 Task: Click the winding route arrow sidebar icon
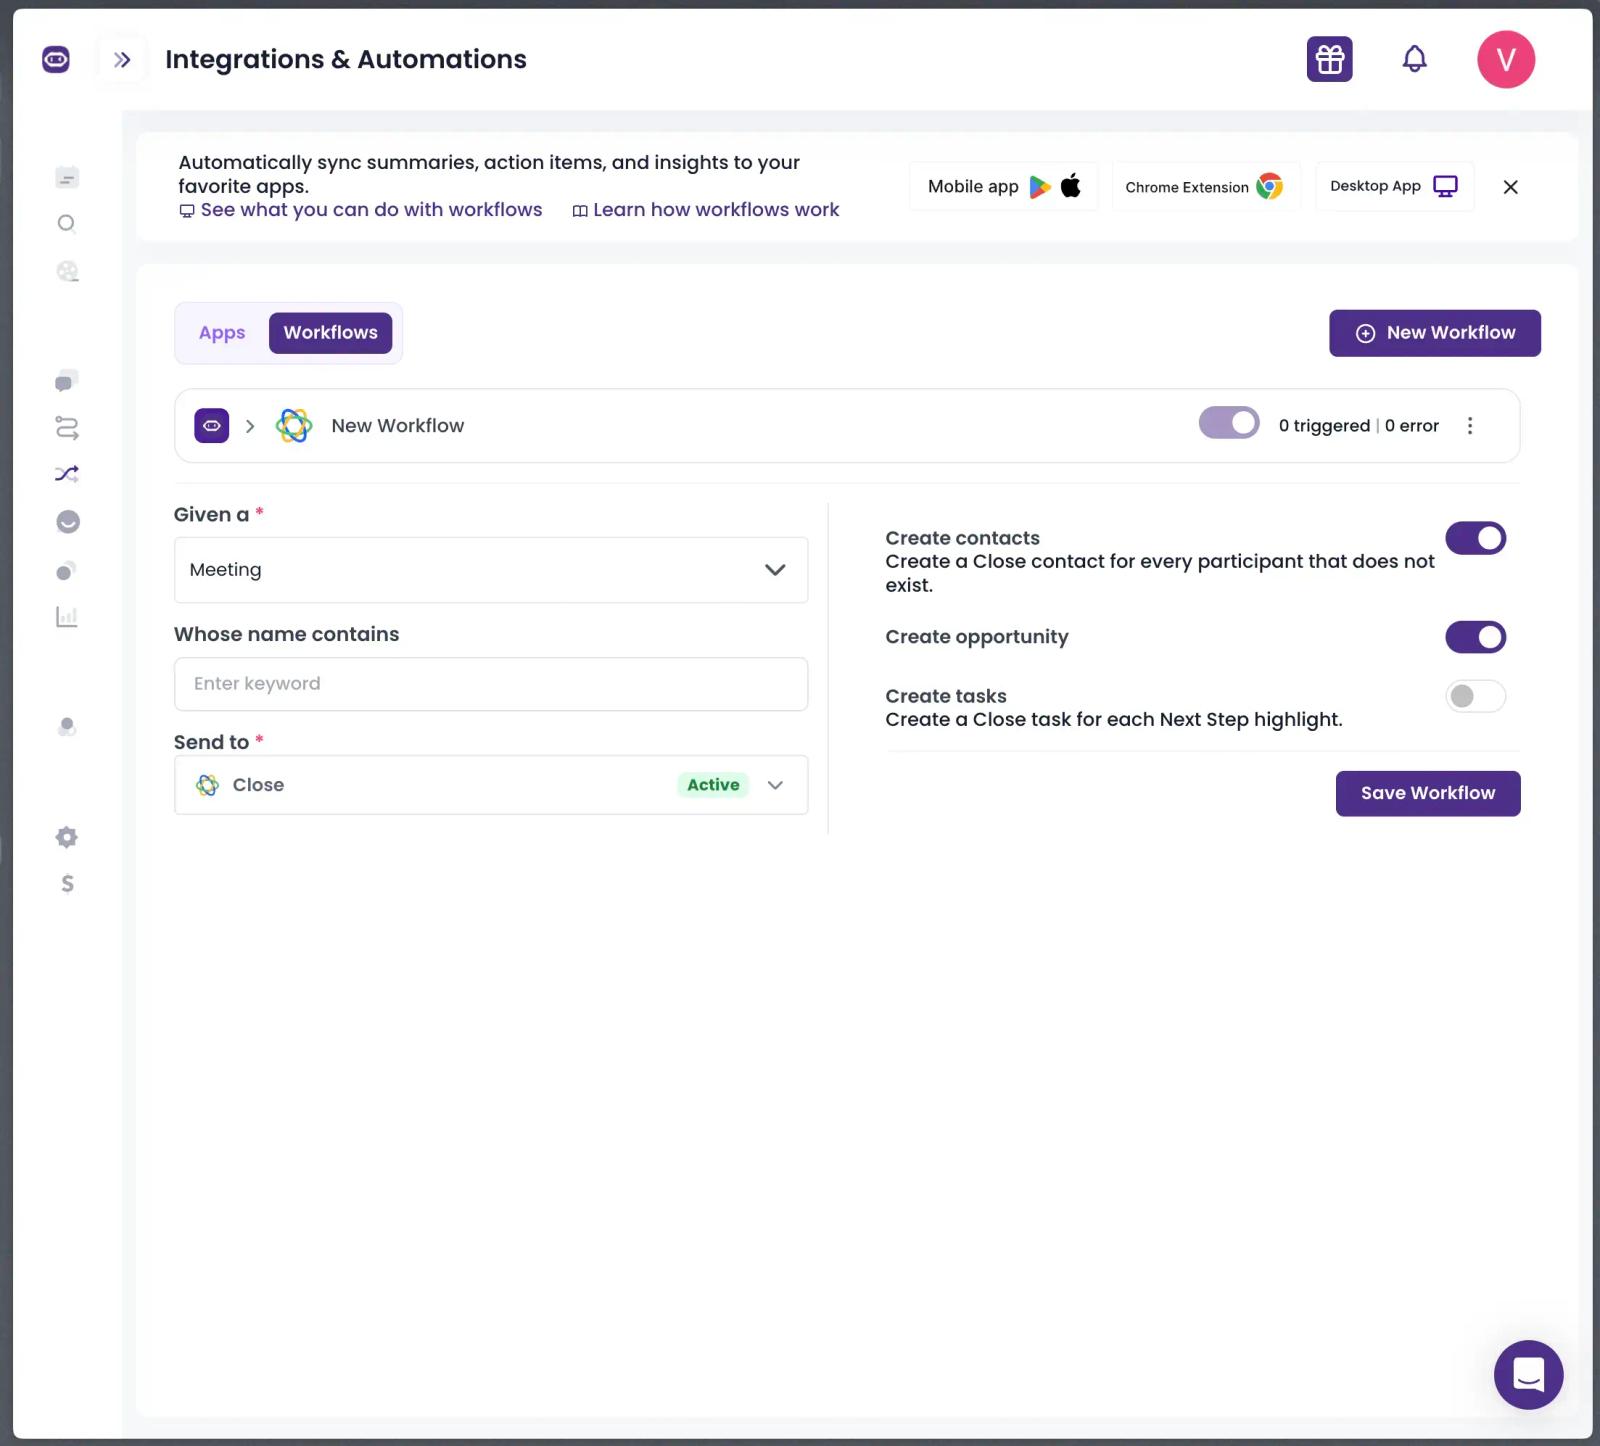tap(67, 428)
